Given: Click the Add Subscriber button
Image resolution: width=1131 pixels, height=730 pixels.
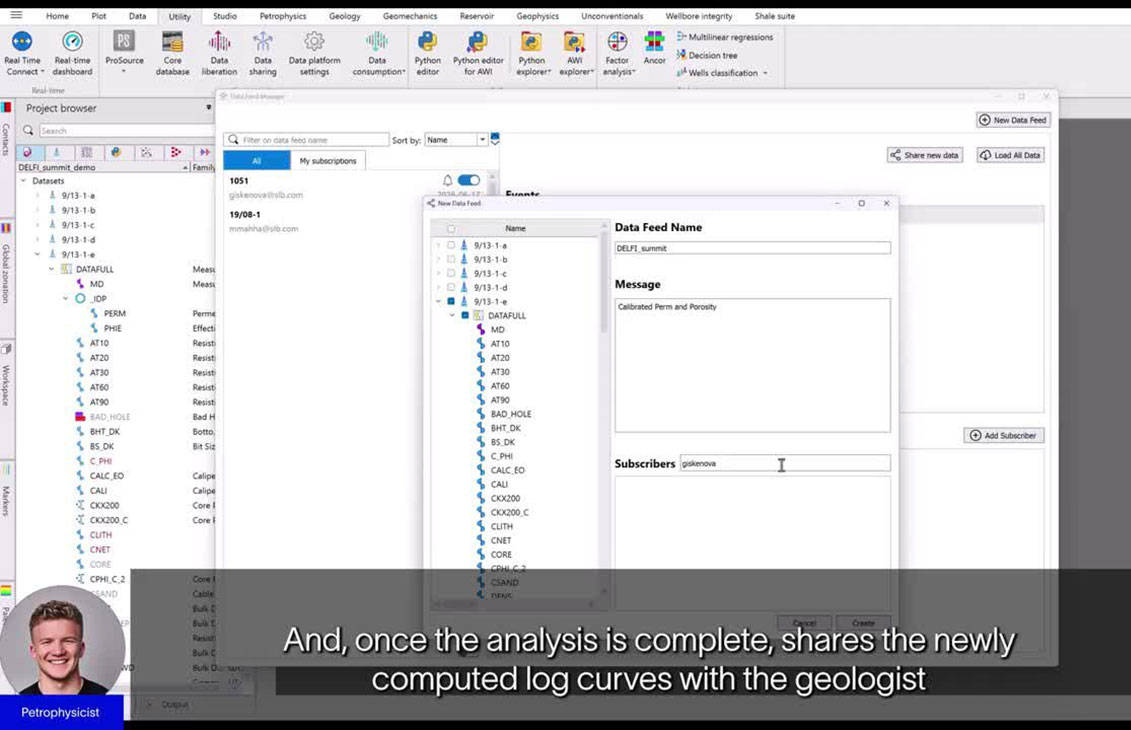Looking at the screenshot, I should pos(1003,436).
